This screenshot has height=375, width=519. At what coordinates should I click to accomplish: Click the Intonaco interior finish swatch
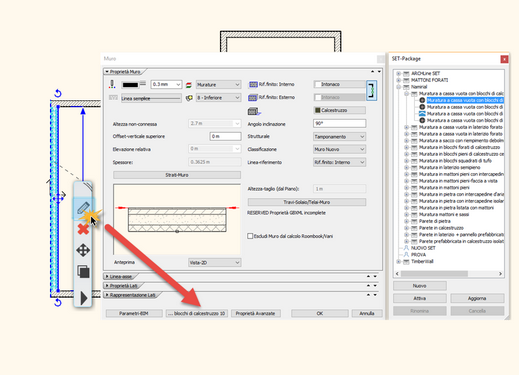(339, 85)
